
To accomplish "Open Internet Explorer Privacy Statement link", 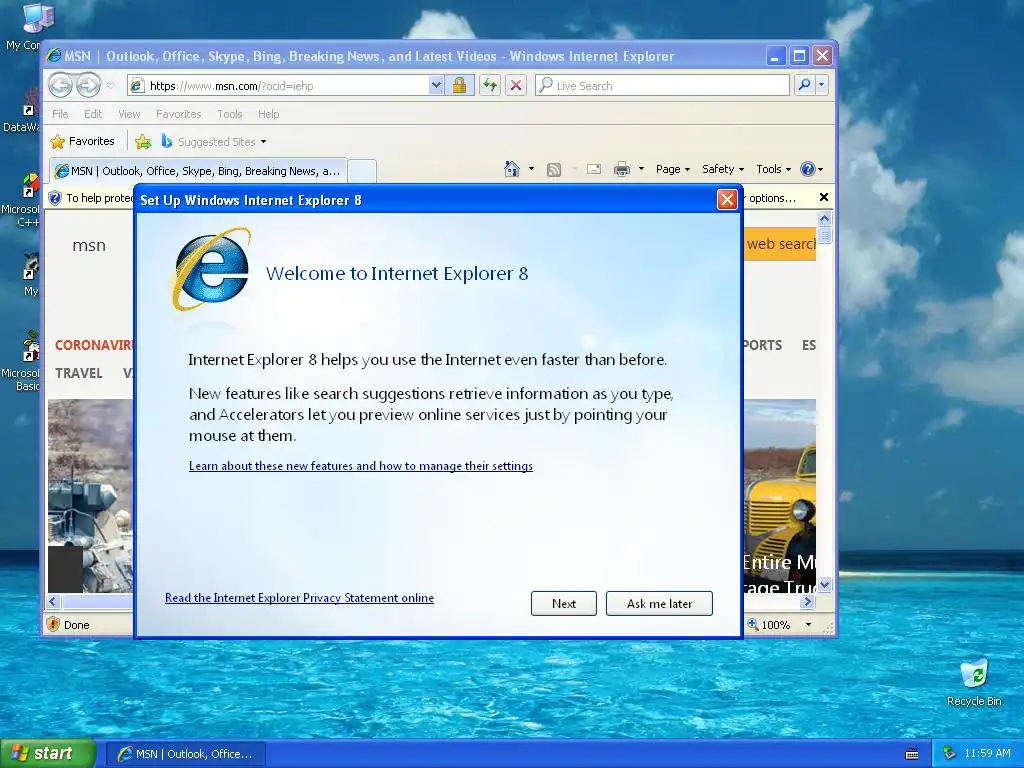I will 299,598.
